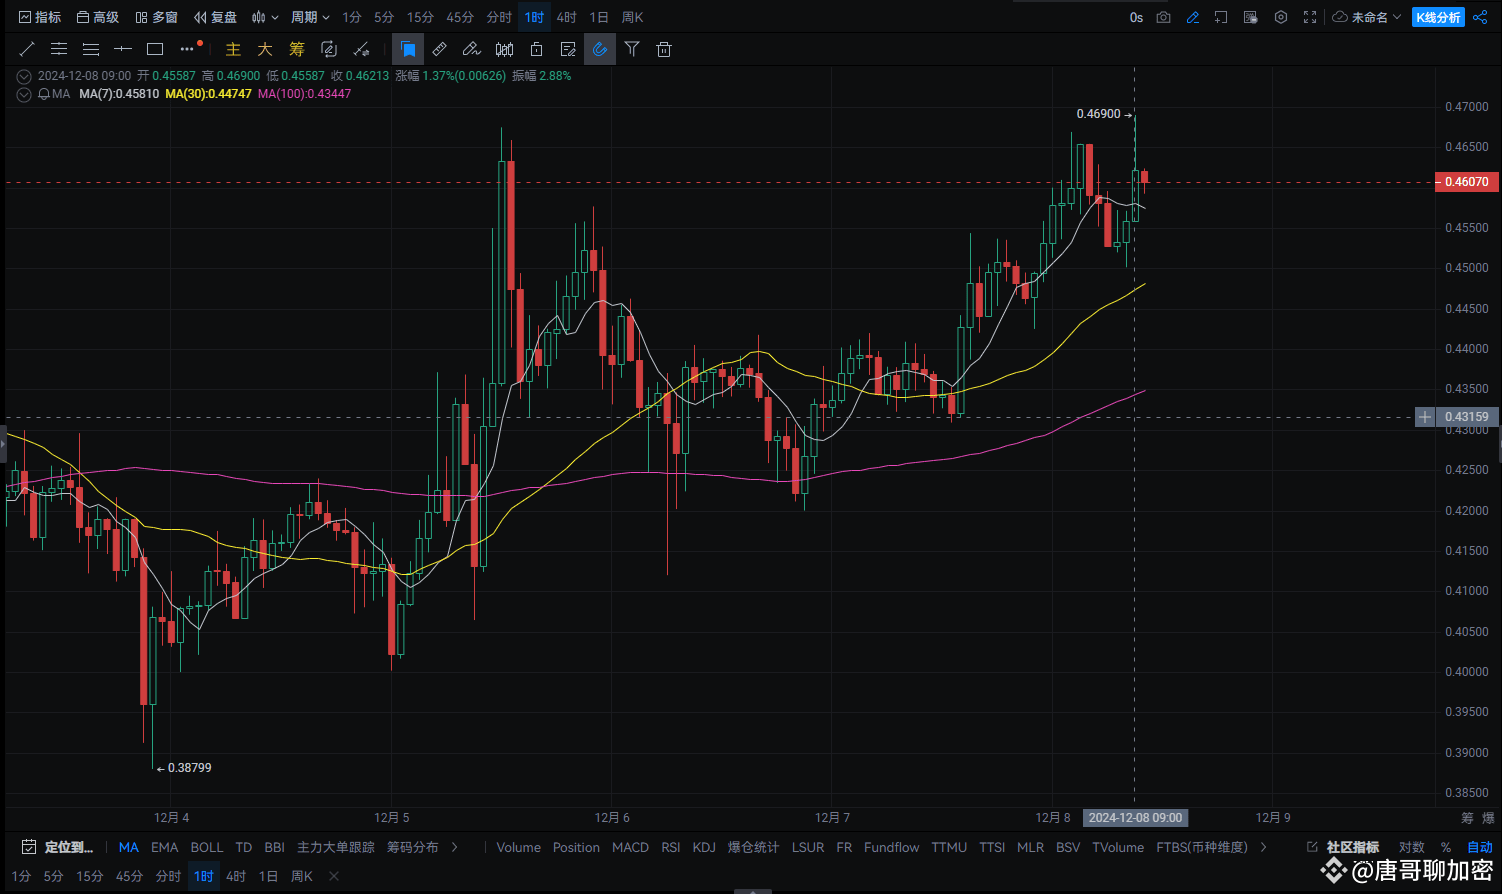Close the bottom timeframe bar with X
1502x894 pixels.
pos(334,876)
